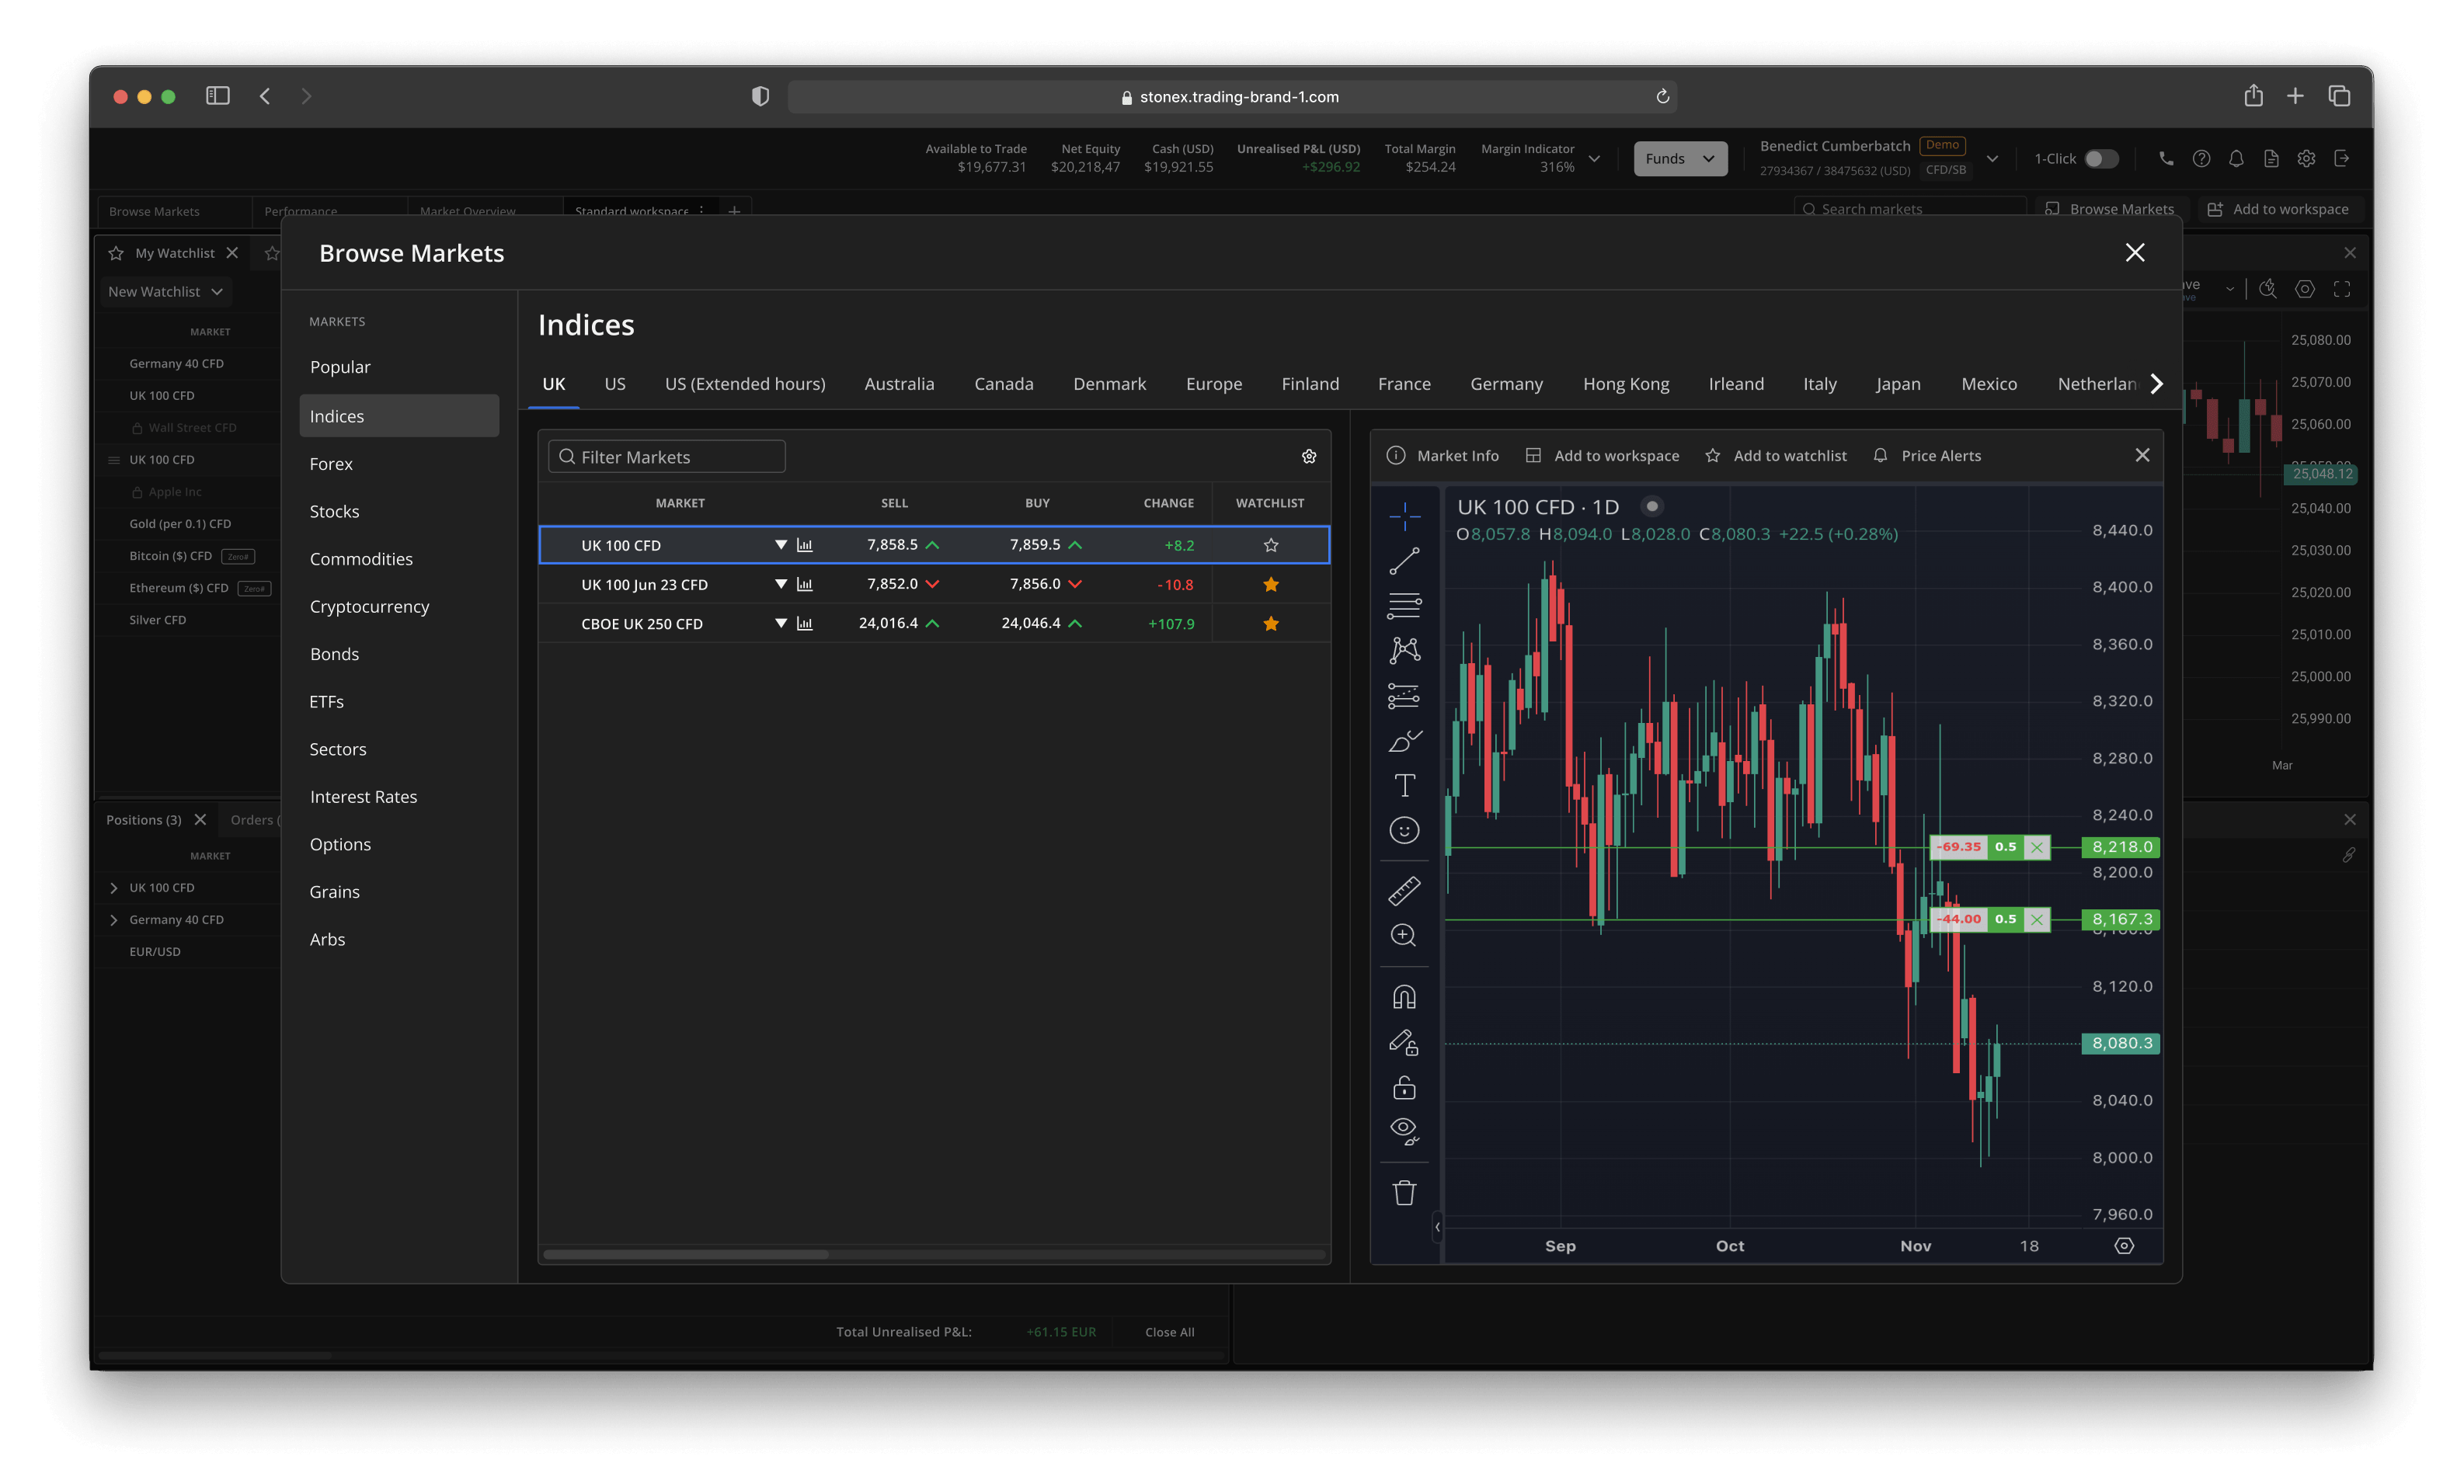
Task: Hide all drawings with eye icon
Action: (1404, 1130)
